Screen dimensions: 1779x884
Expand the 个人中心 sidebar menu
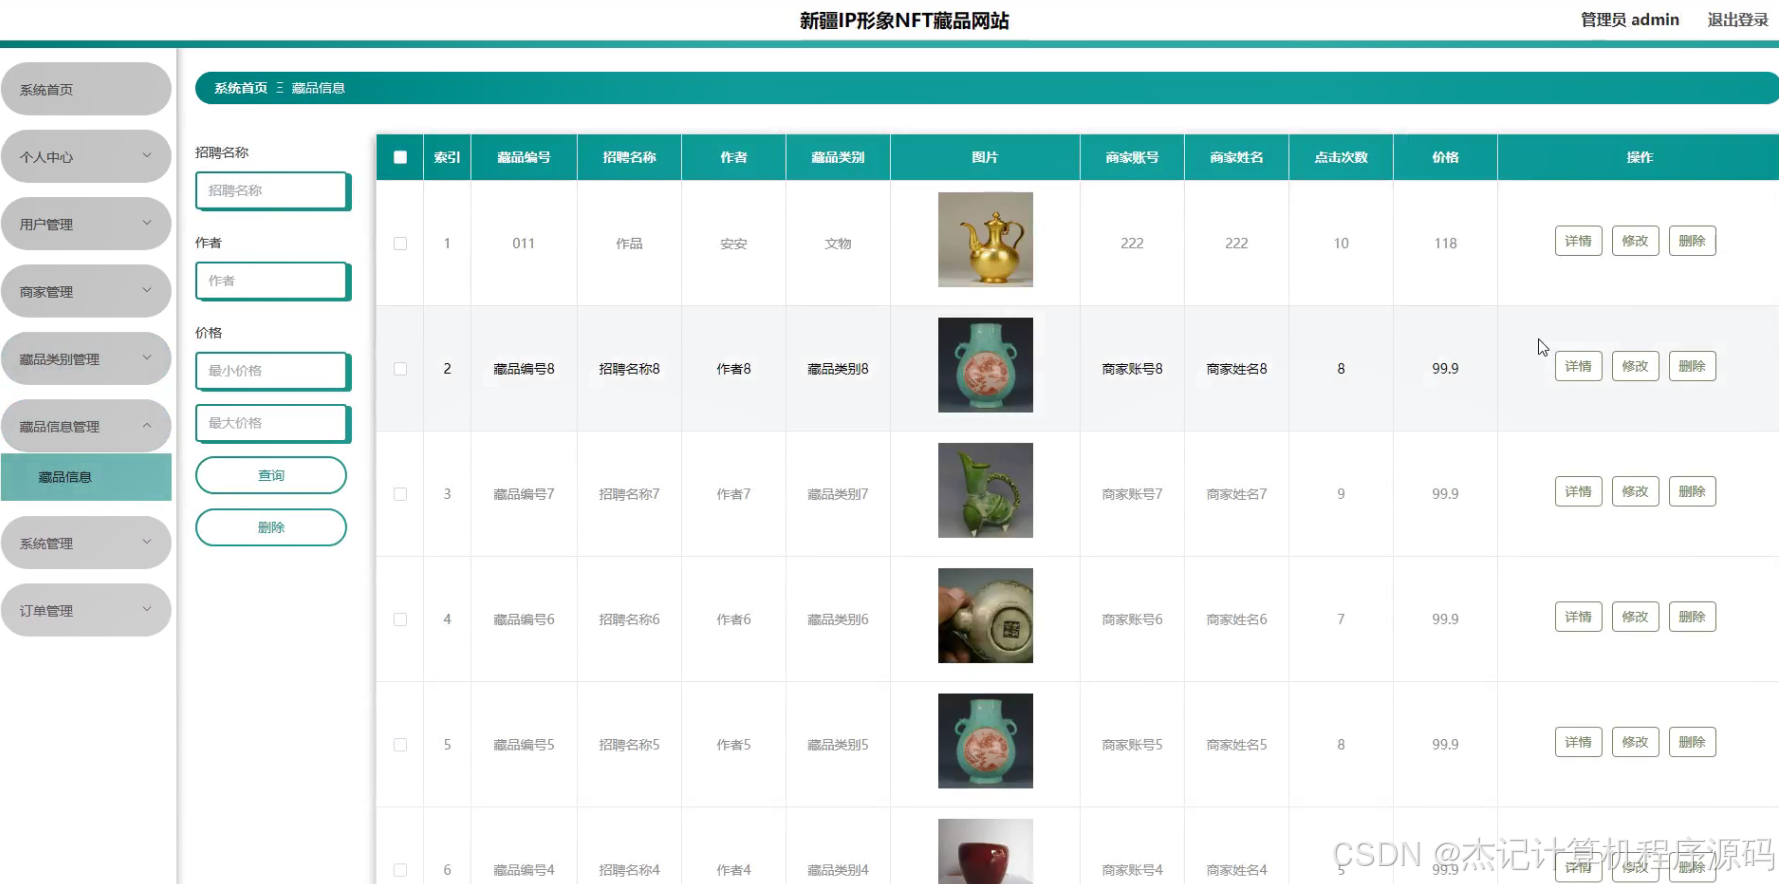pos(86,156)
